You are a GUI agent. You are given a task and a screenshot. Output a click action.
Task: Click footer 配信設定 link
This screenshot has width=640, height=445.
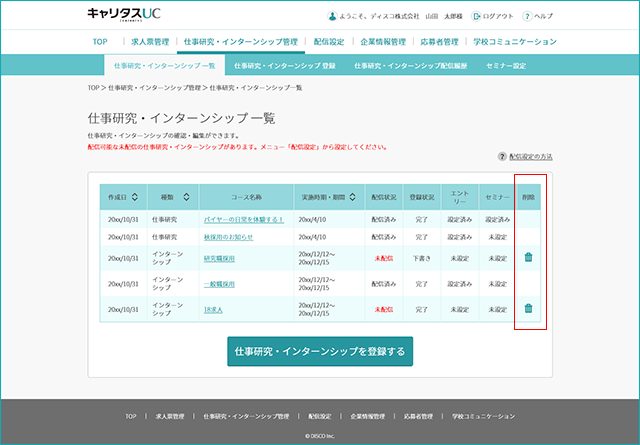[320, 416]
